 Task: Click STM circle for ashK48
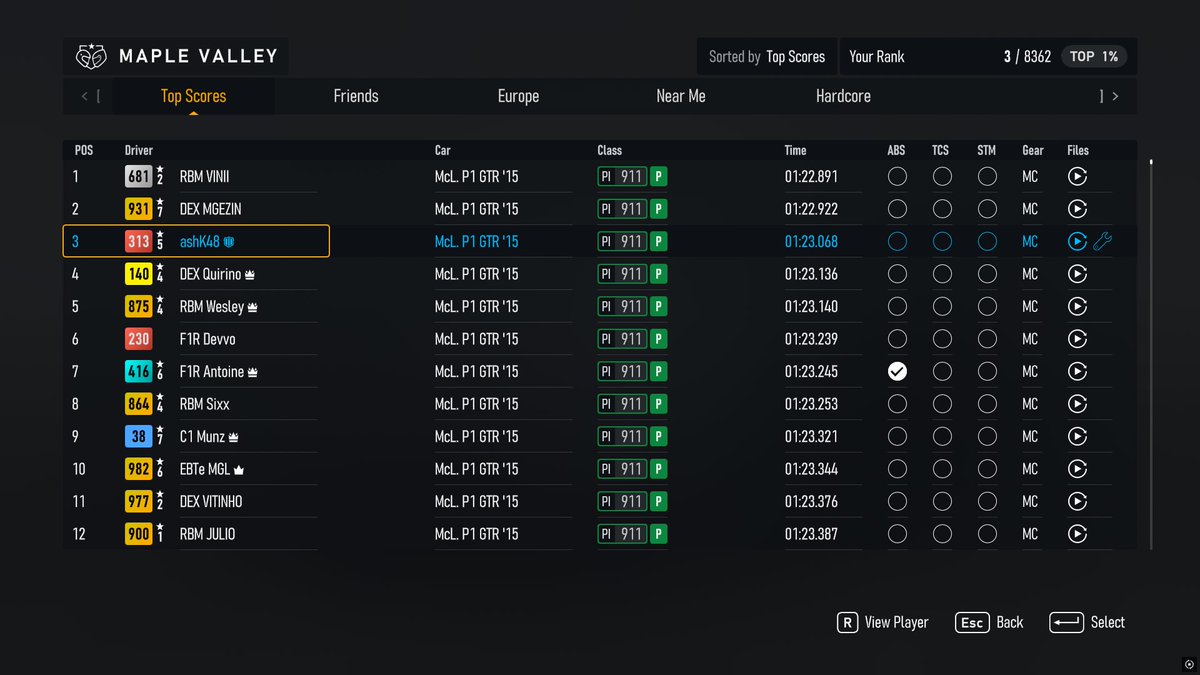tap(987, 241)
